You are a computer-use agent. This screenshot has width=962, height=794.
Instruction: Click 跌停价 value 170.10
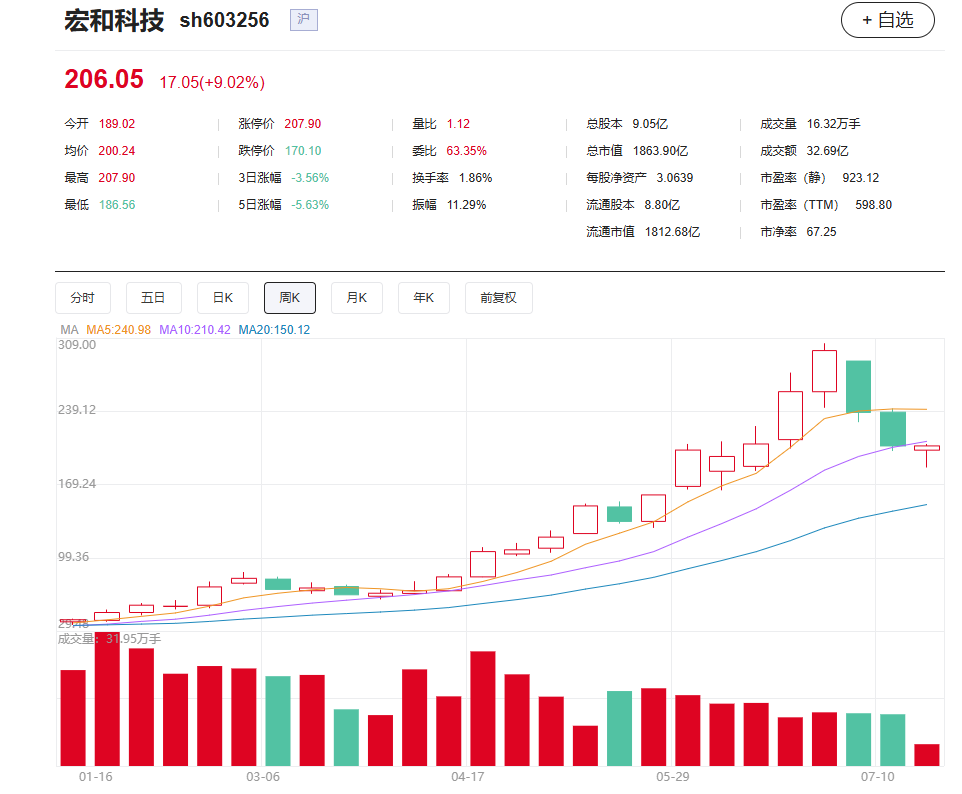click(x=303, y=151)
